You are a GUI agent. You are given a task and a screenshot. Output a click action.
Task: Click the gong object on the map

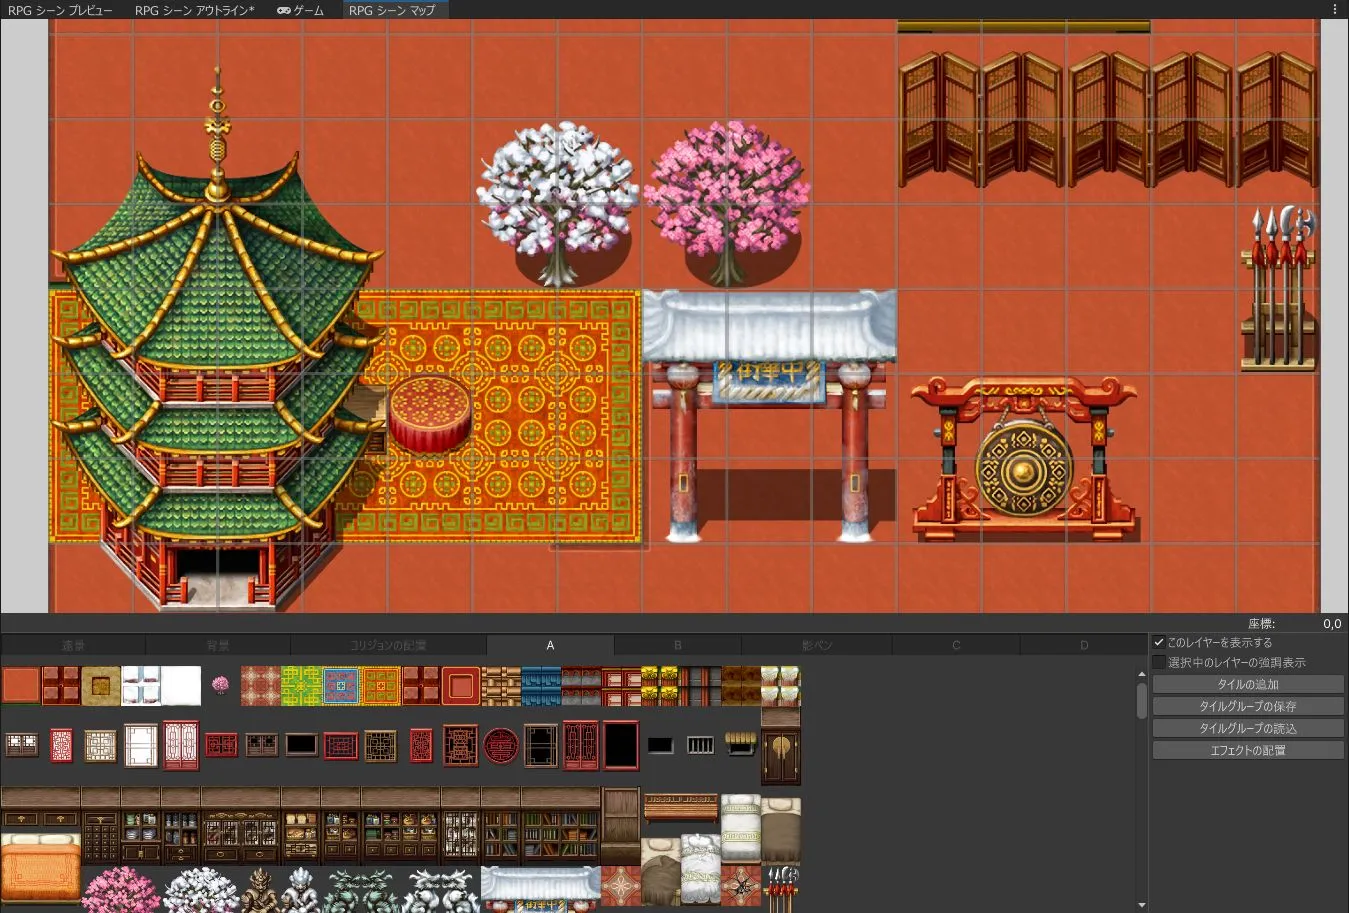point(1022,470)
